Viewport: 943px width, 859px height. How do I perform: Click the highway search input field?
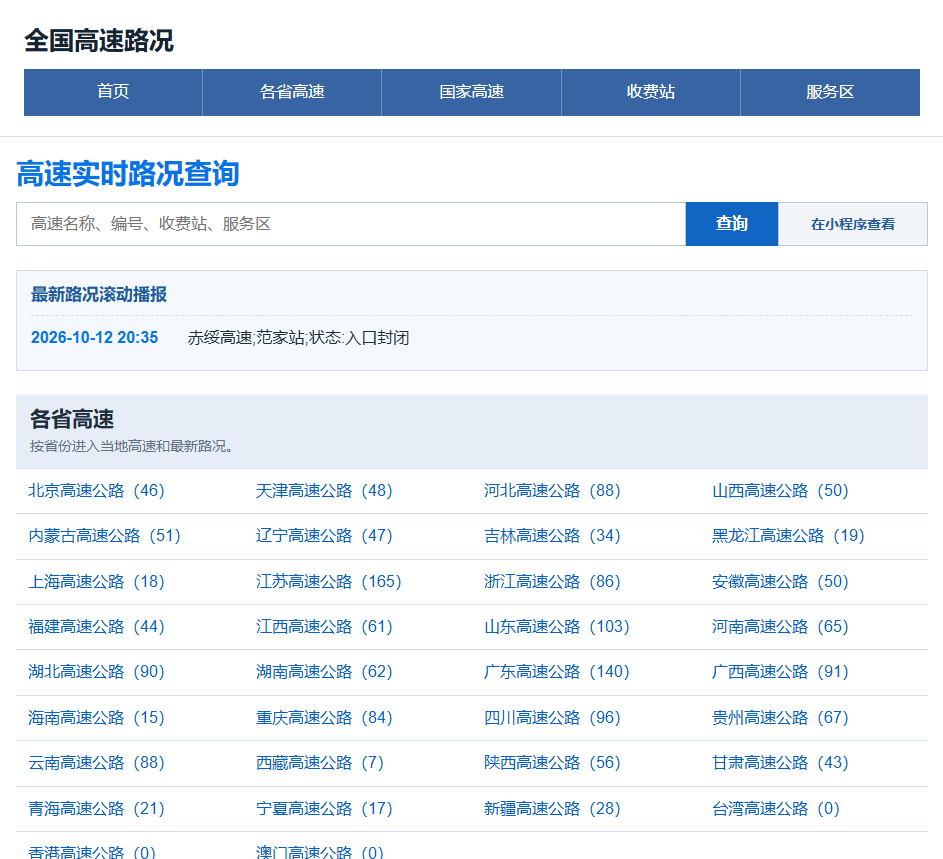point(351,224)
